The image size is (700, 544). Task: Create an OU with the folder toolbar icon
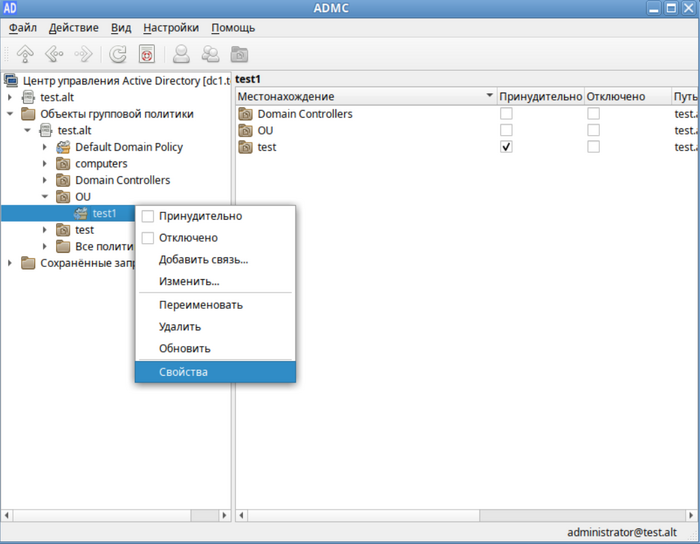(x=239, y=54)
